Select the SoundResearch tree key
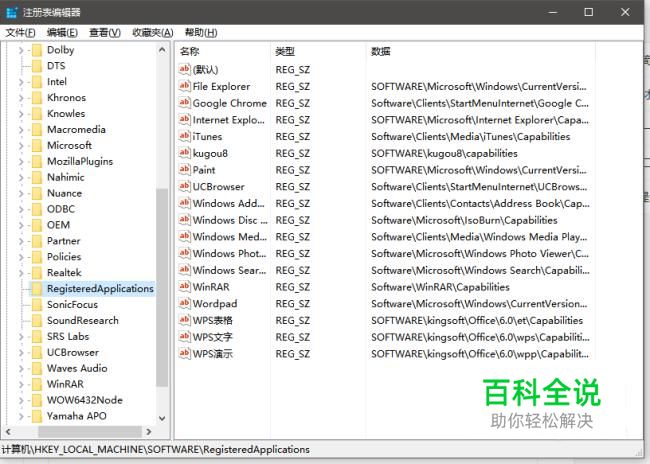The width and height of the screenshot is (650, 464). (83, 321)
